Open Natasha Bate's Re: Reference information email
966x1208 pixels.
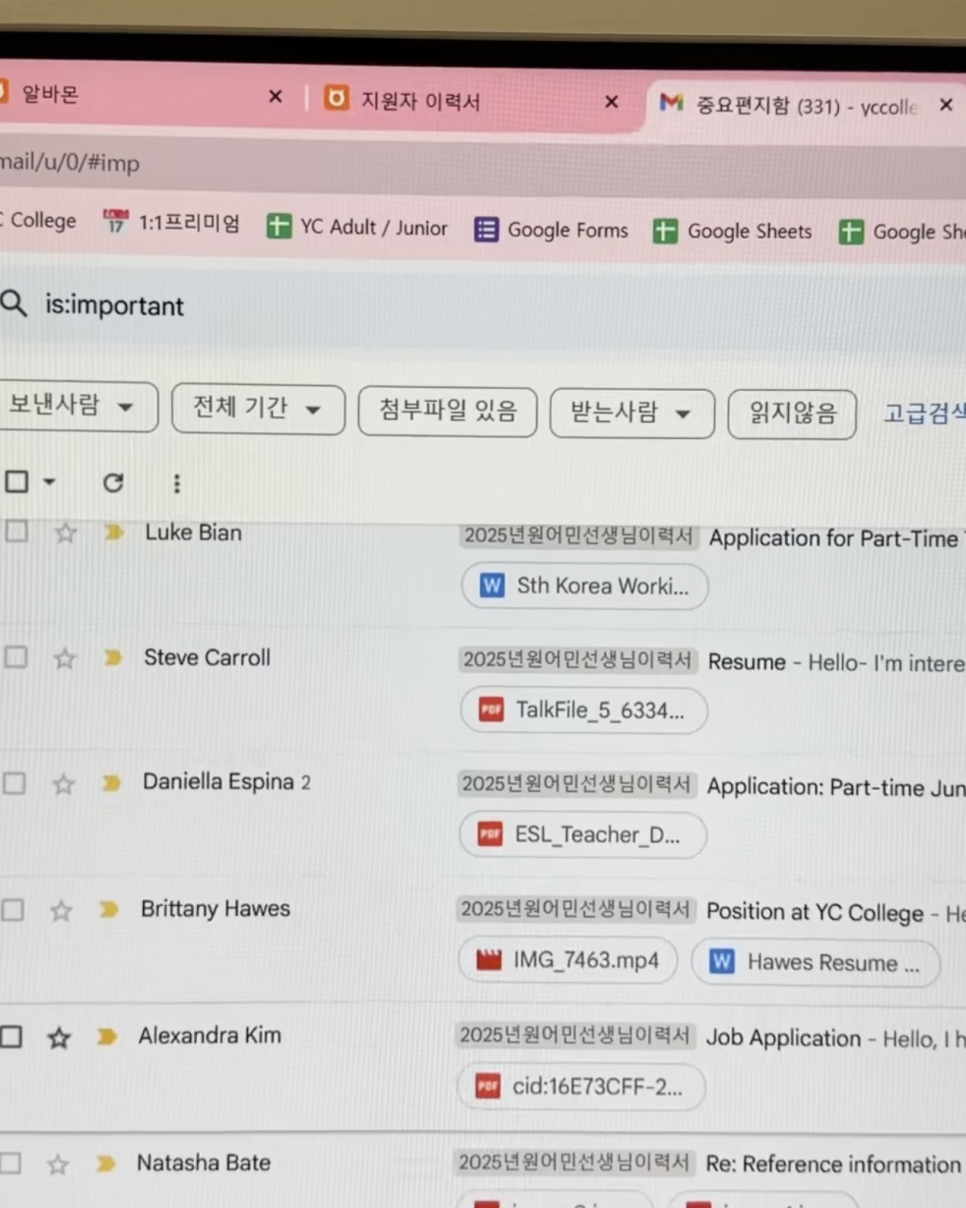[x=836, y=1164]
